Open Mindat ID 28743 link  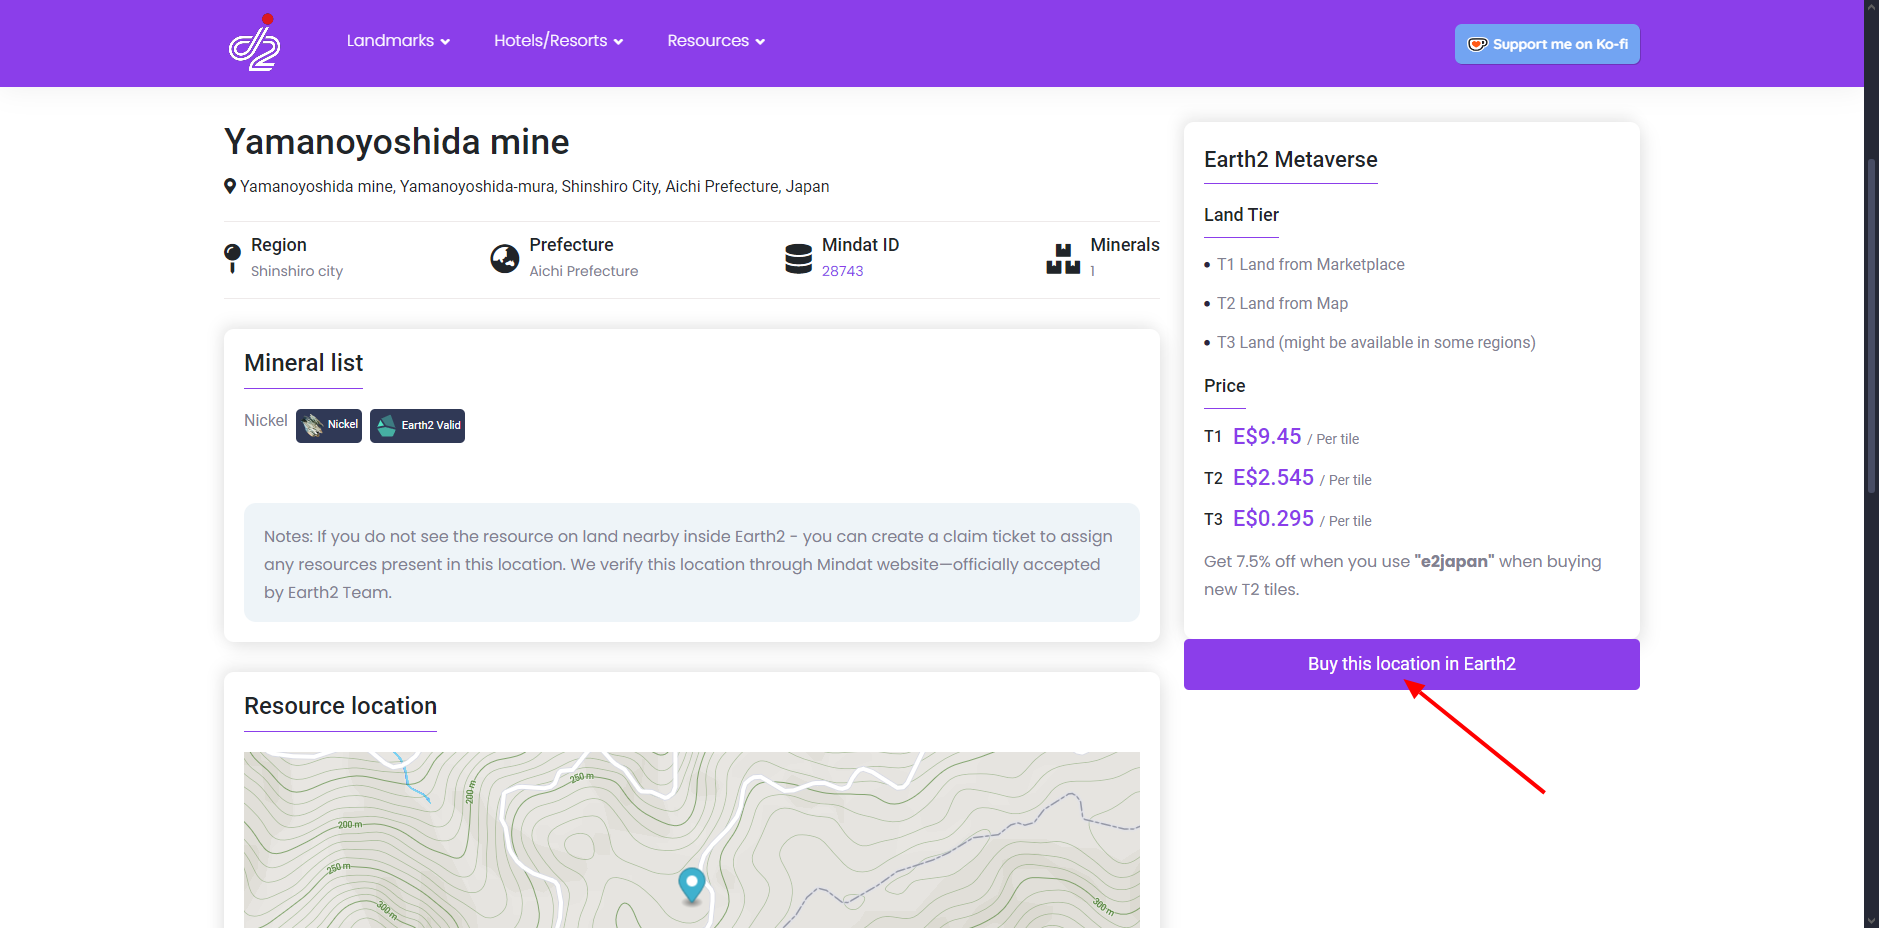pos(842,271)
